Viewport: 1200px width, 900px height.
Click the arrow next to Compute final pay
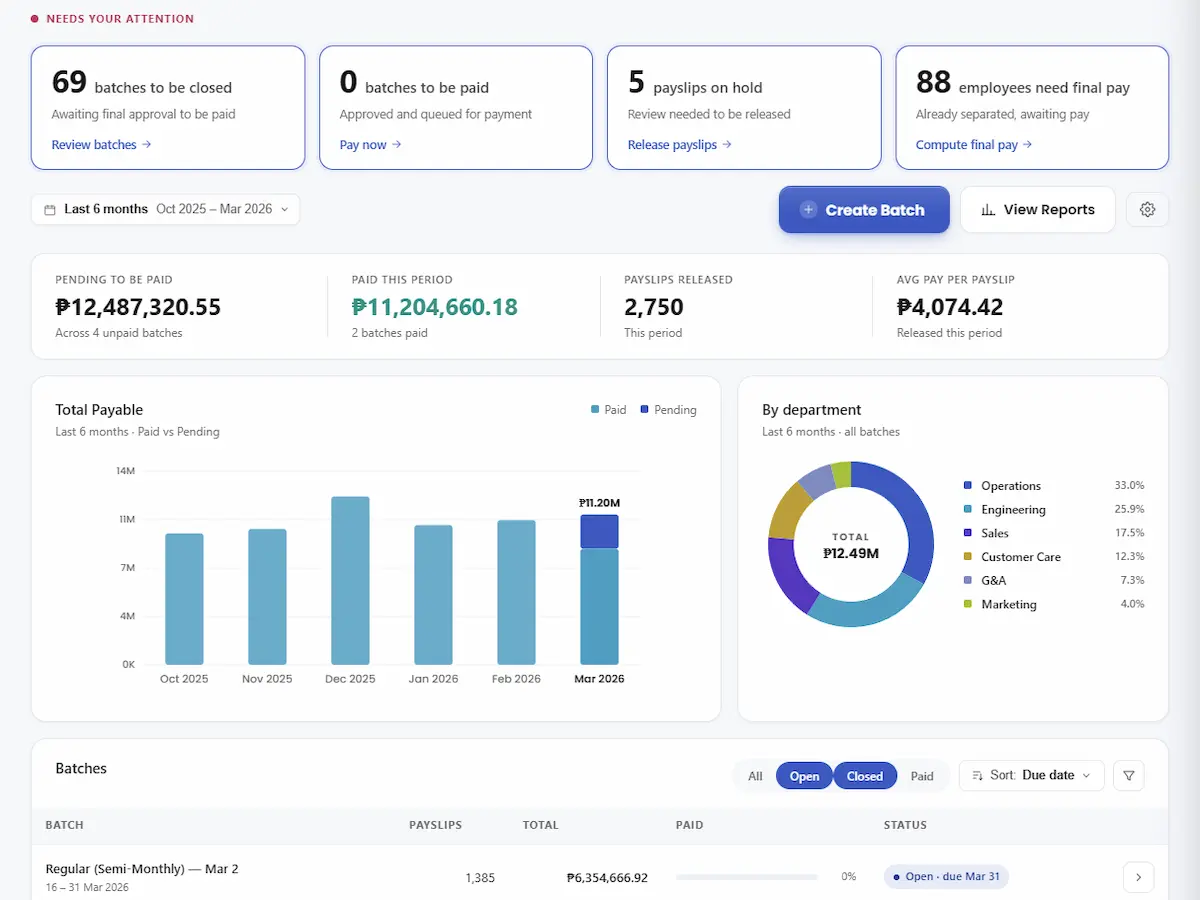tap(1028, 145)
